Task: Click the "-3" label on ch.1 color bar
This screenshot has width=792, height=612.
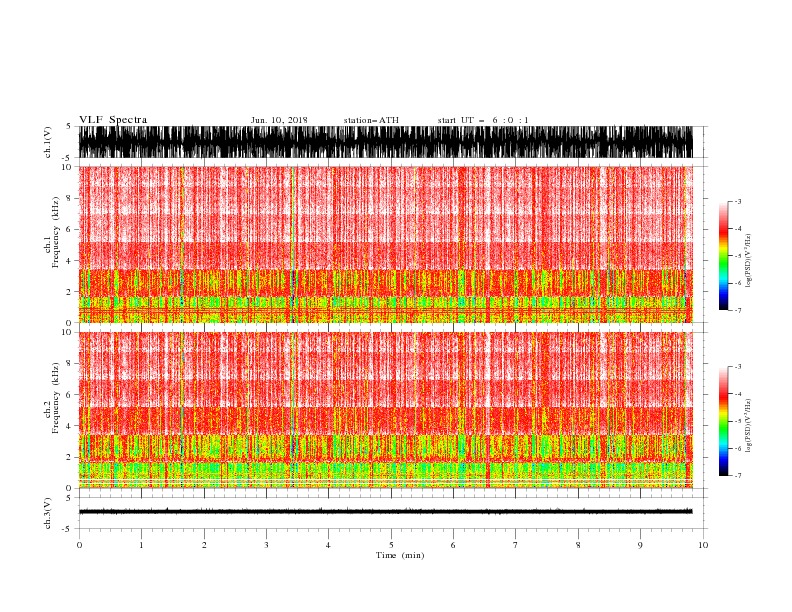Action: pyautogui.click(x=737, y=201)
